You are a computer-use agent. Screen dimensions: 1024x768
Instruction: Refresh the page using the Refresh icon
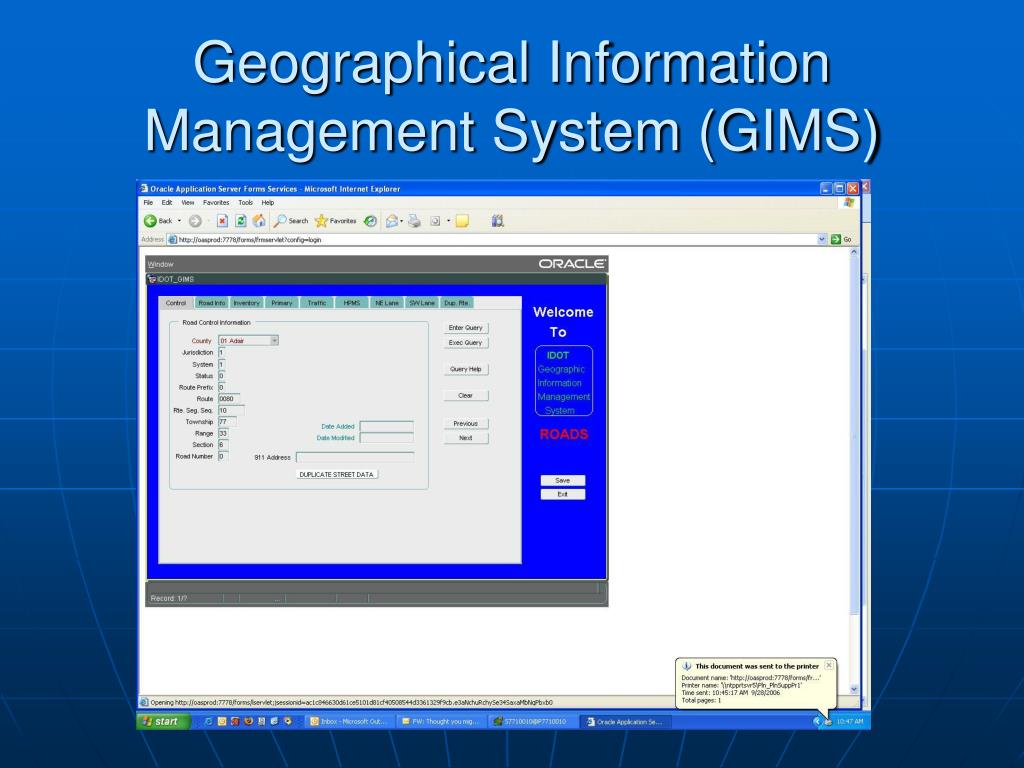pos(240,221)
